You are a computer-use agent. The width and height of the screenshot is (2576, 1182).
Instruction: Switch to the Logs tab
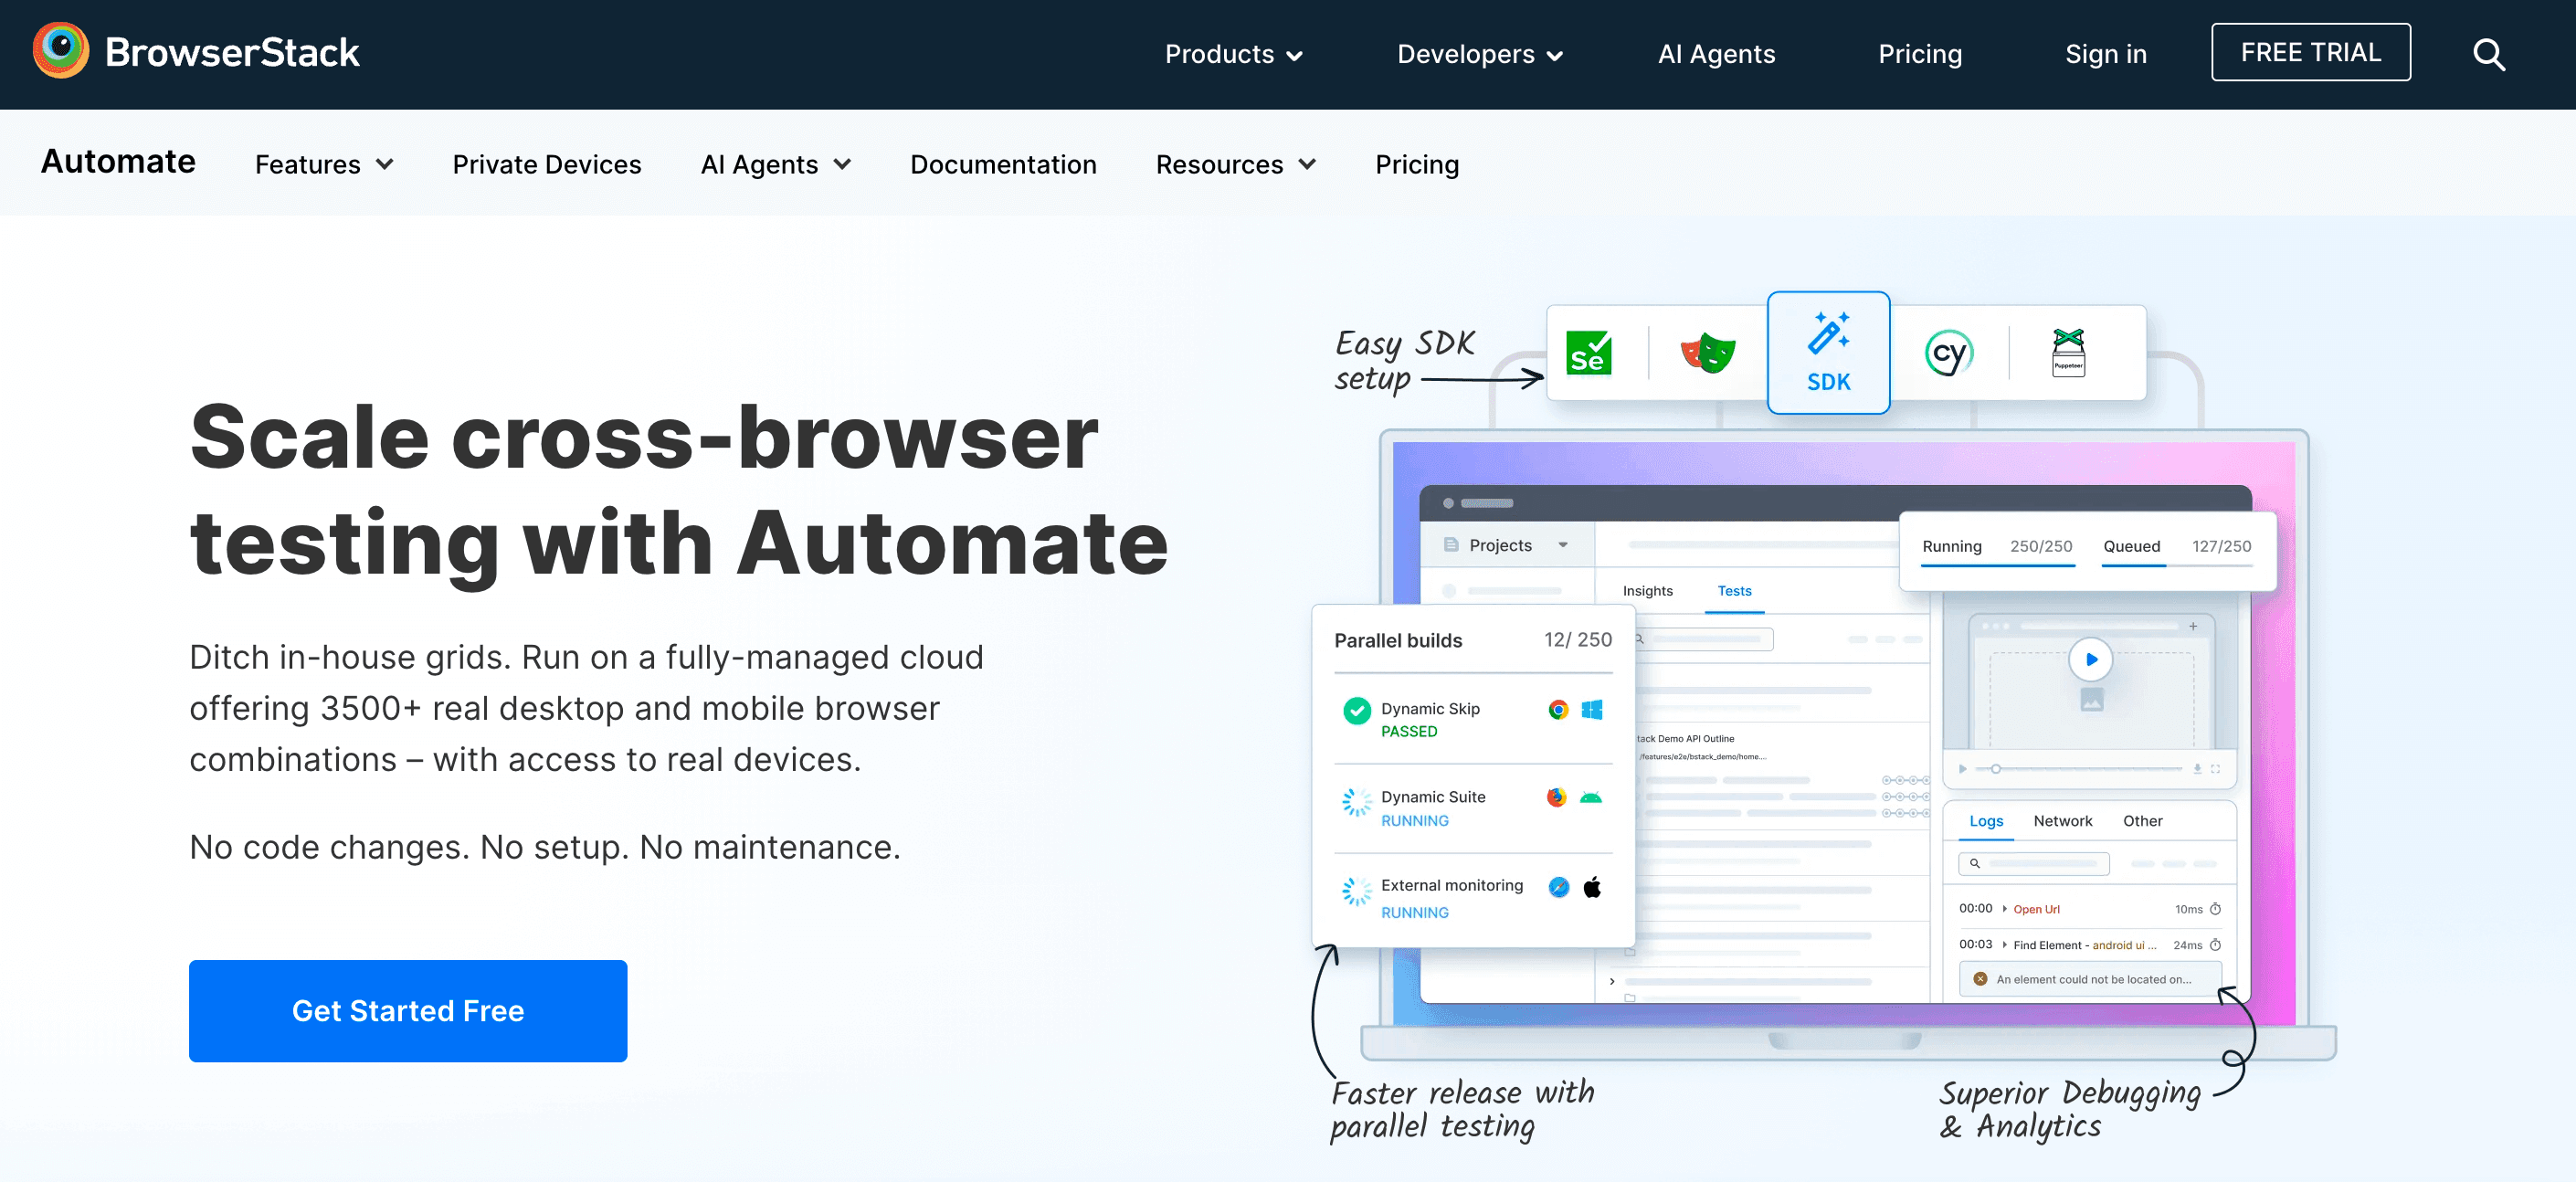(1985, 821)
